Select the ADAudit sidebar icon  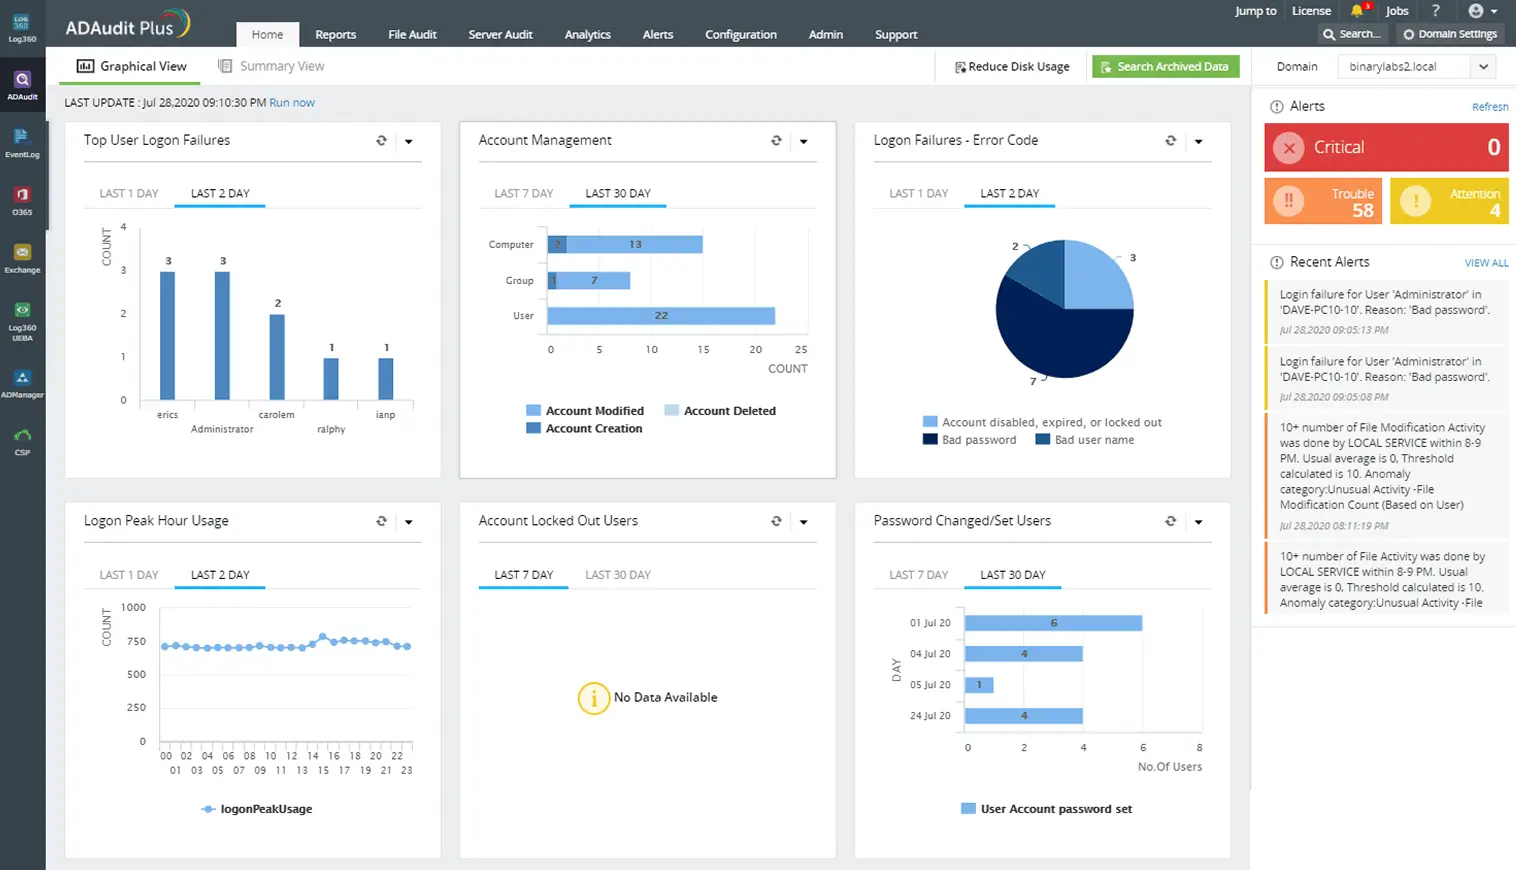point(22,85)
